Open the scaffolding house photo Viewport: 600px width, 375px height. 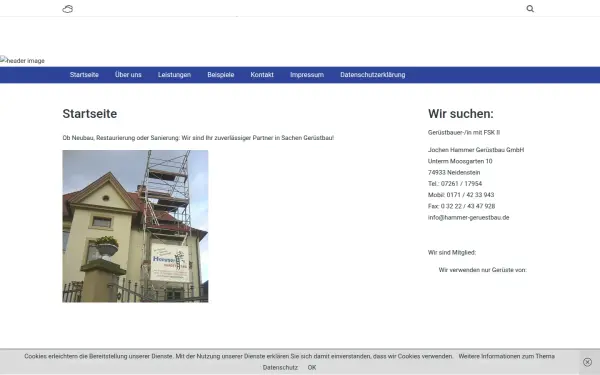135,226
